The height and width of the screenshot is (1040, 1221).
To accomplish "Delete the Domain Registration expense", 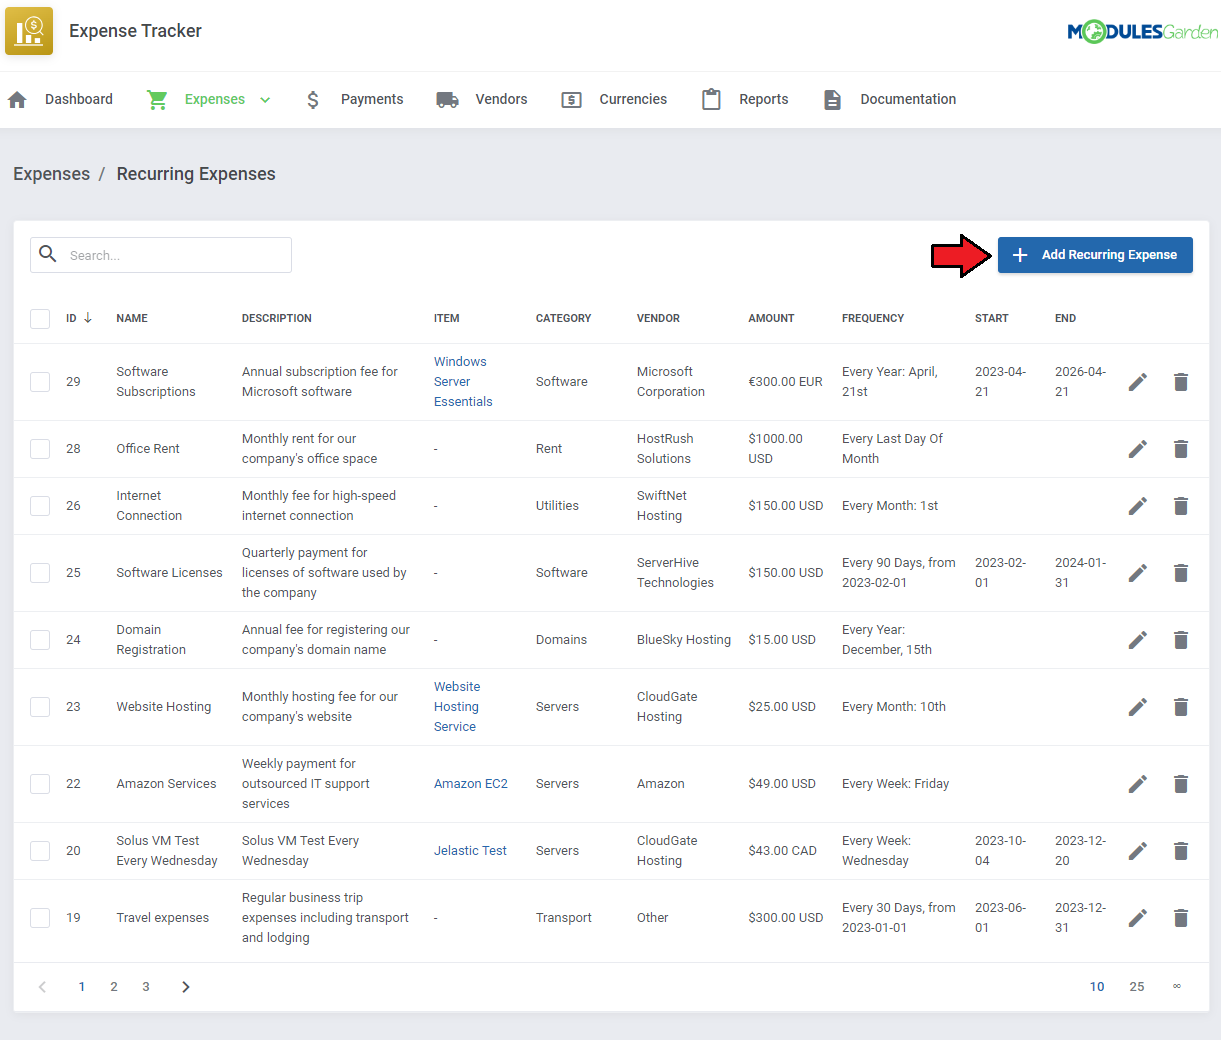I will pyautogui.click(x=1181, y=640).
